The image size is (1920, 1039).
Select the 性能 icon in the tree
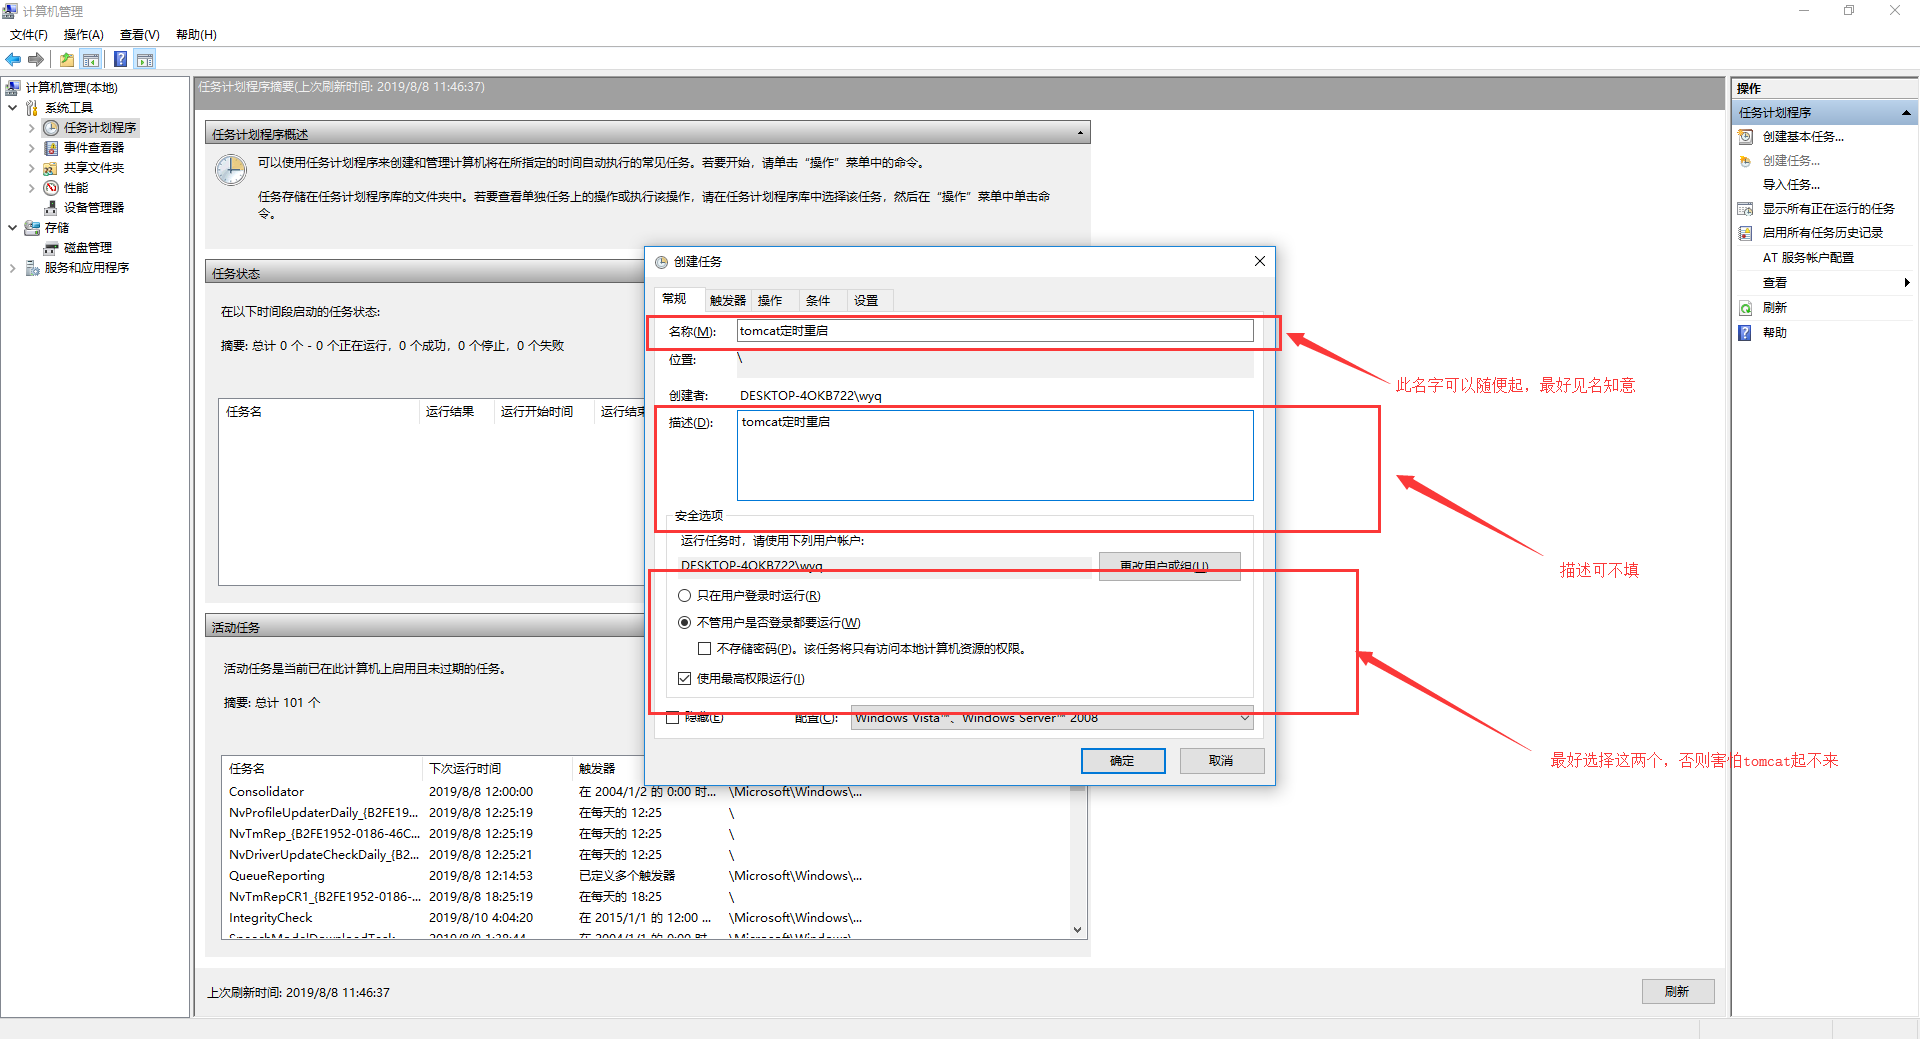click(x=51, y=188)
